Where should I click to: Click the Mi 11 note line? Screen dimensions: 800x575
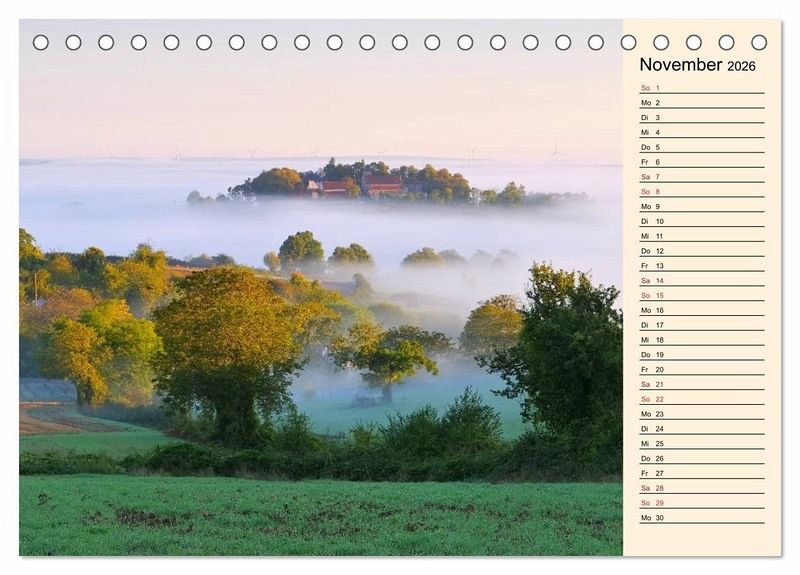(x=701, y=236)
